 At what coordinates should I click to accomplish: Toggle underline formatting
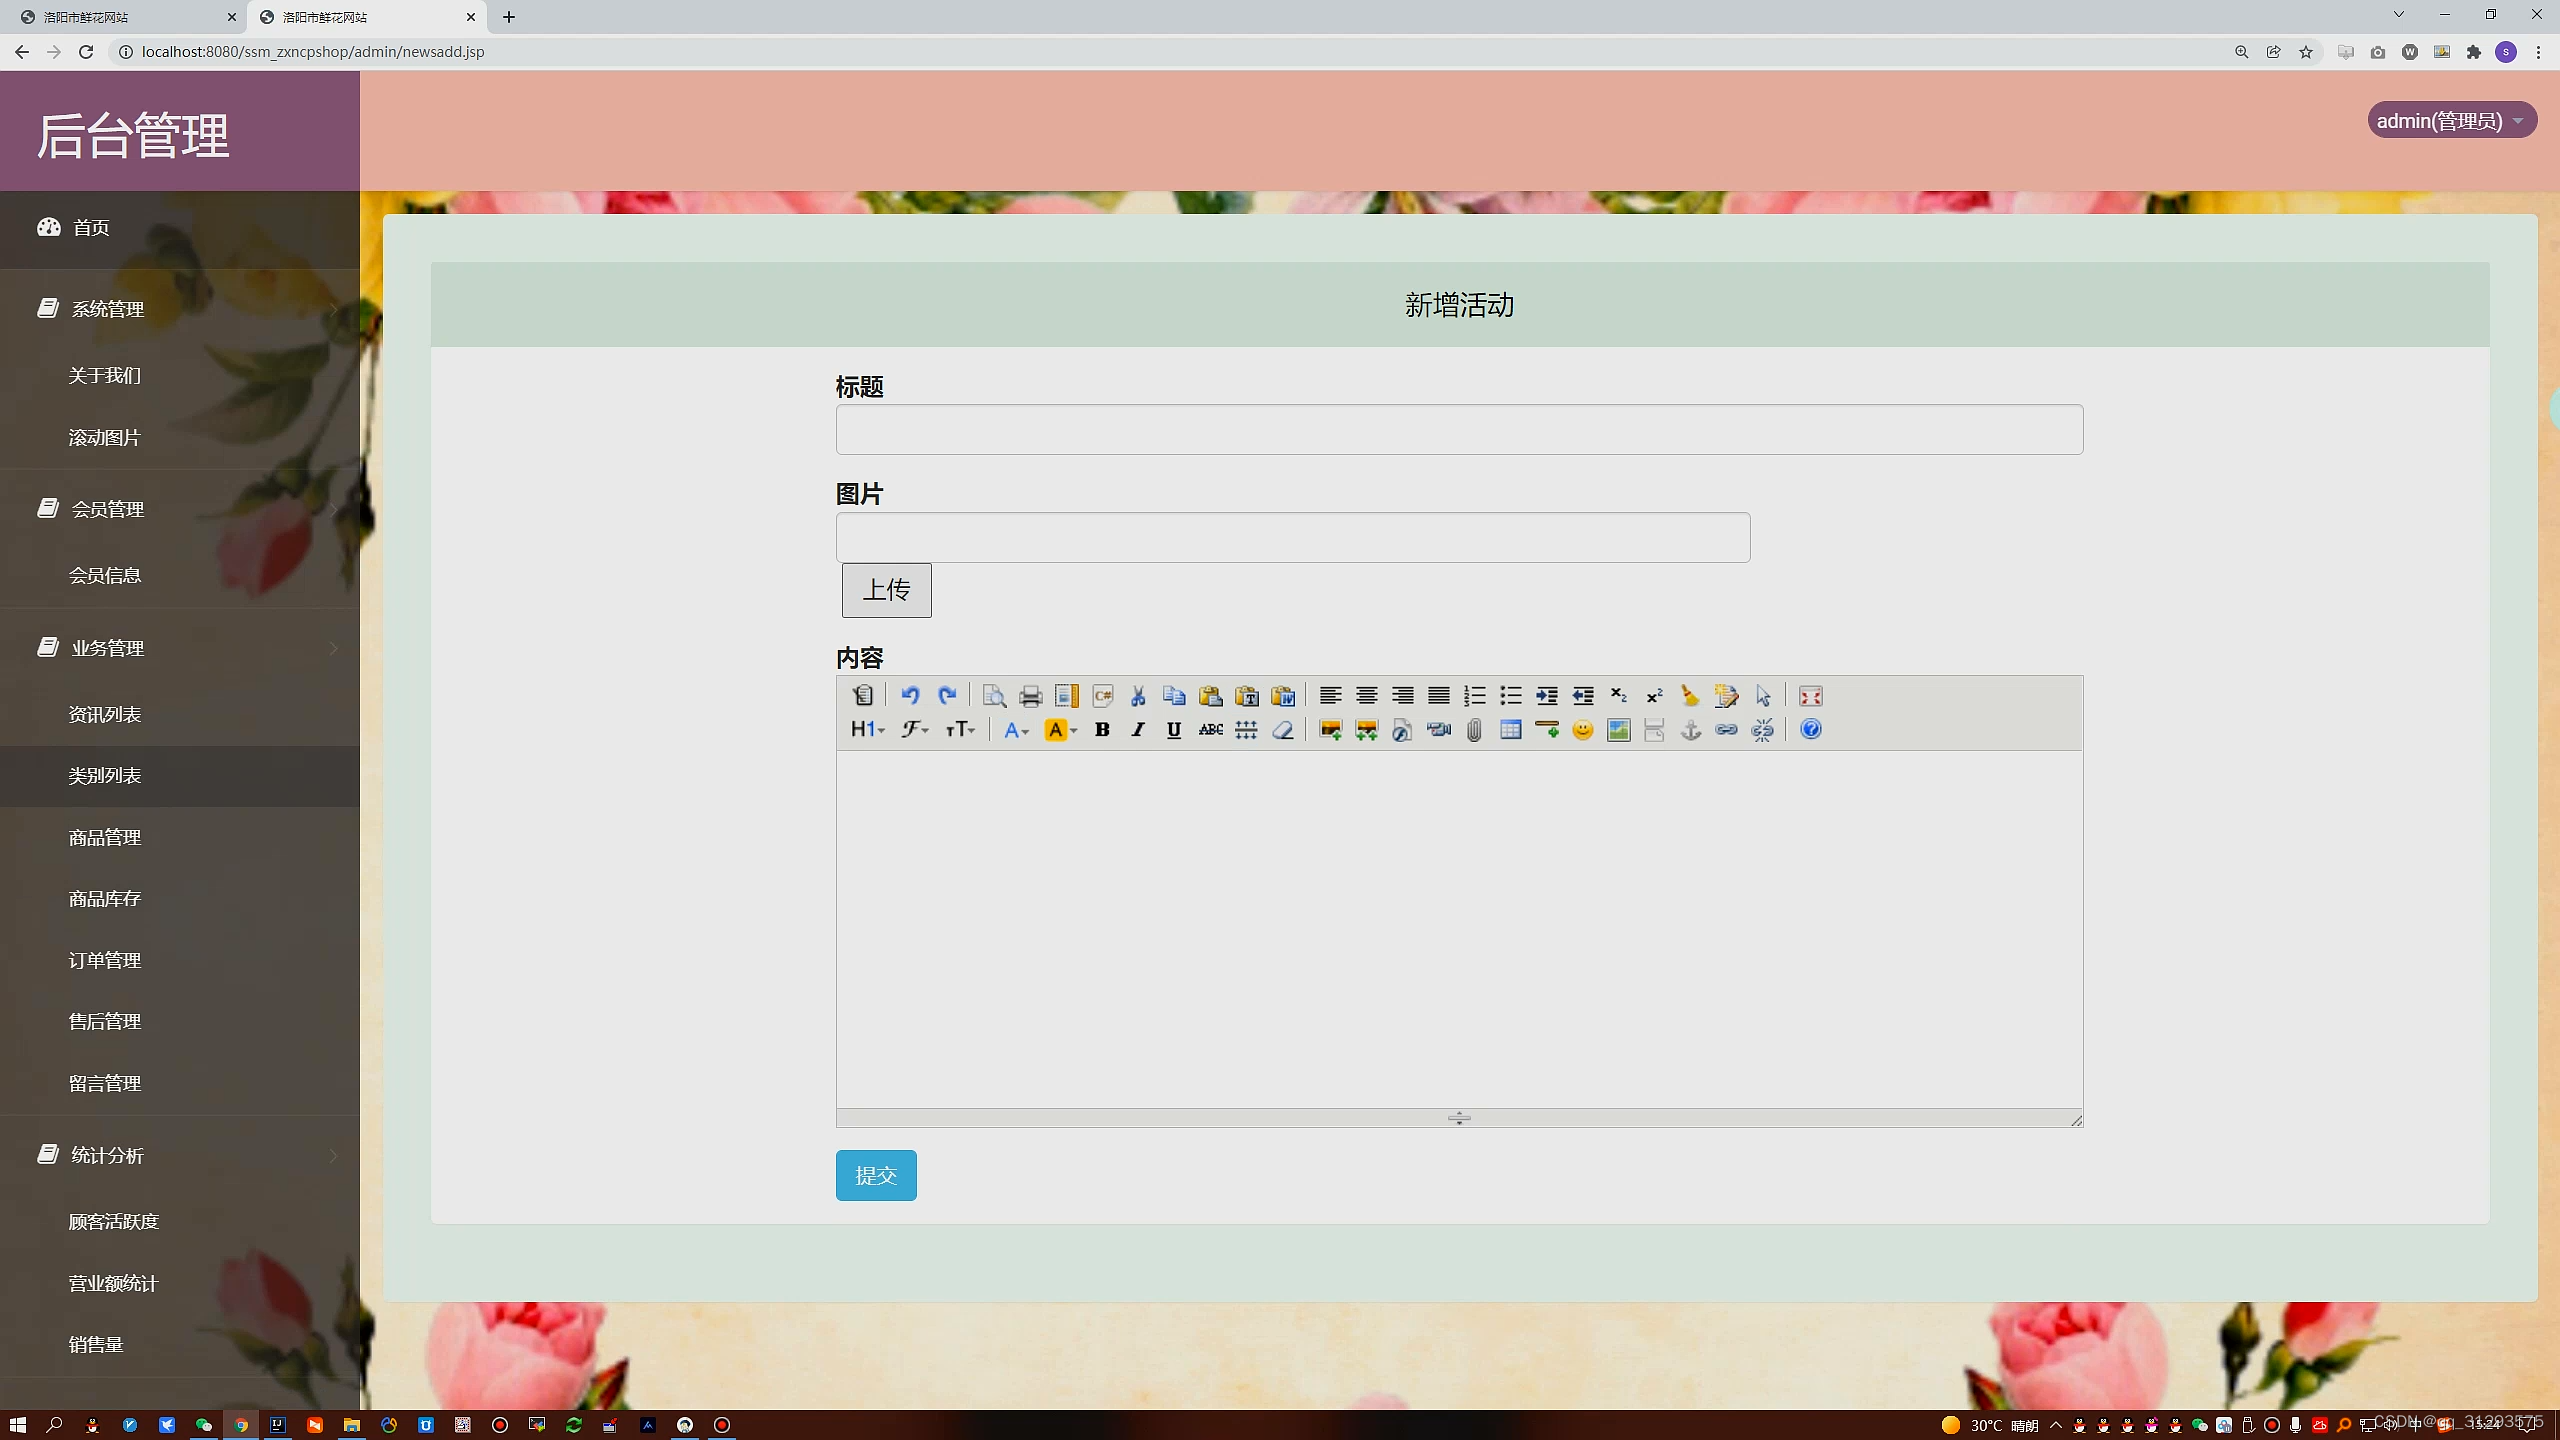1174,730
